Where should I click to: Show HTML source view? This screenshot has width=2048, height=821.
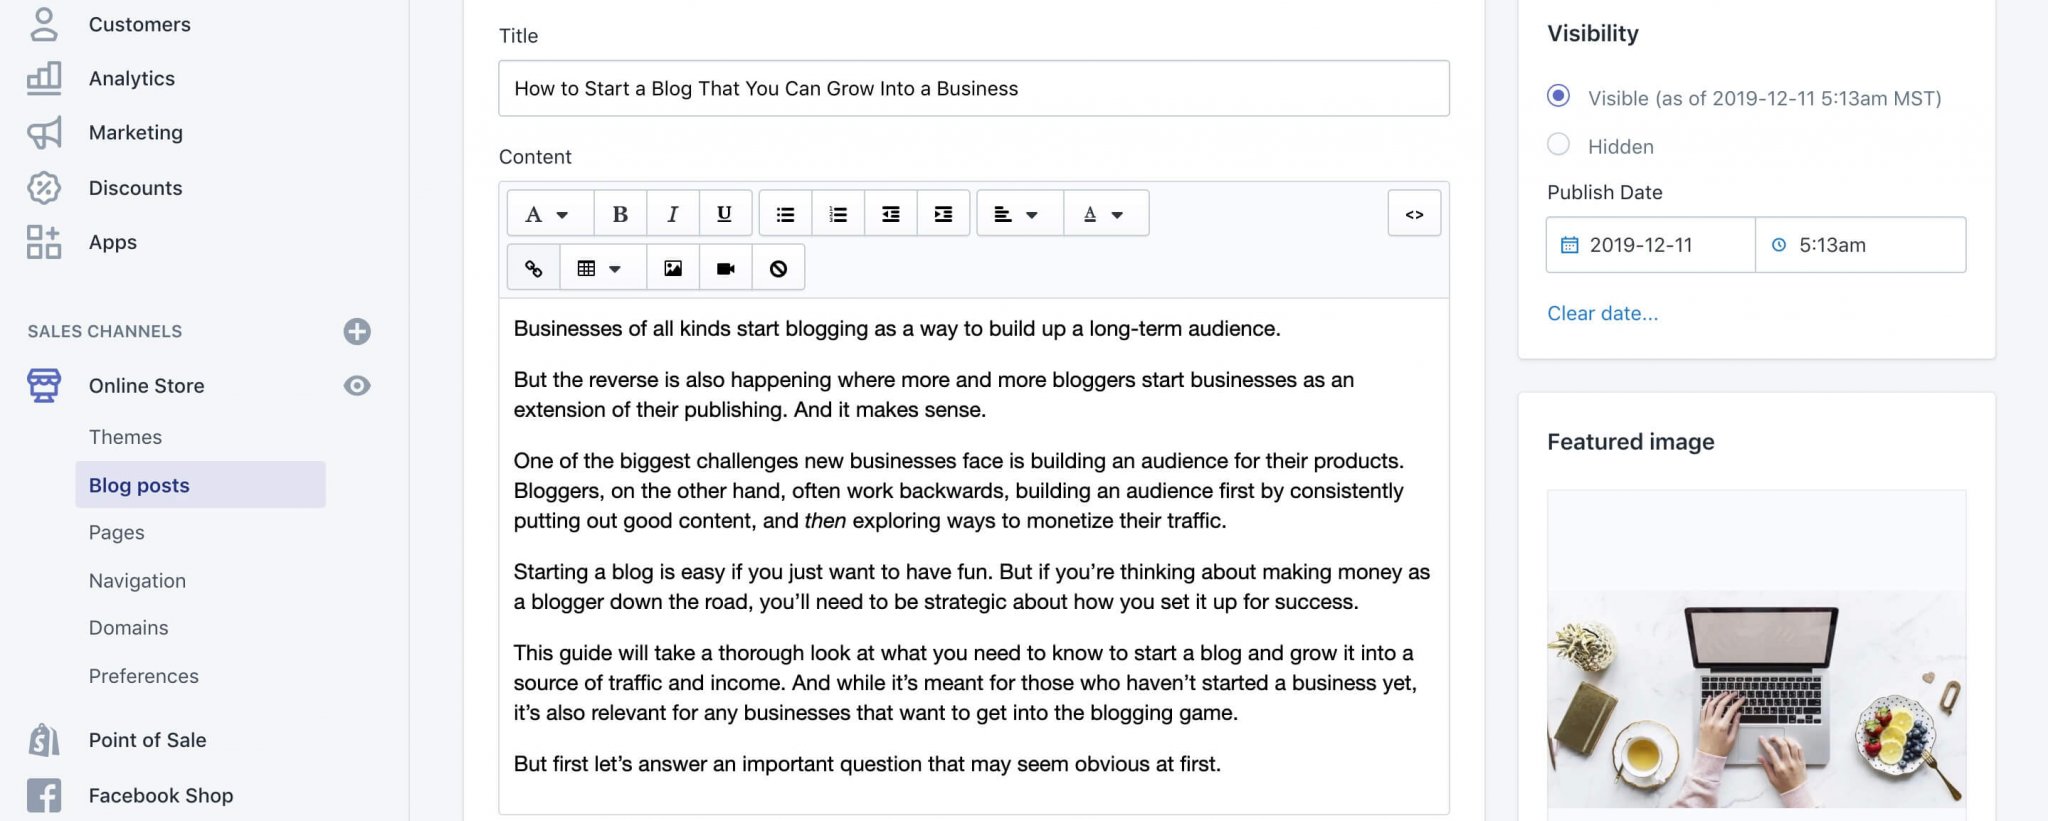(1414, 214)
